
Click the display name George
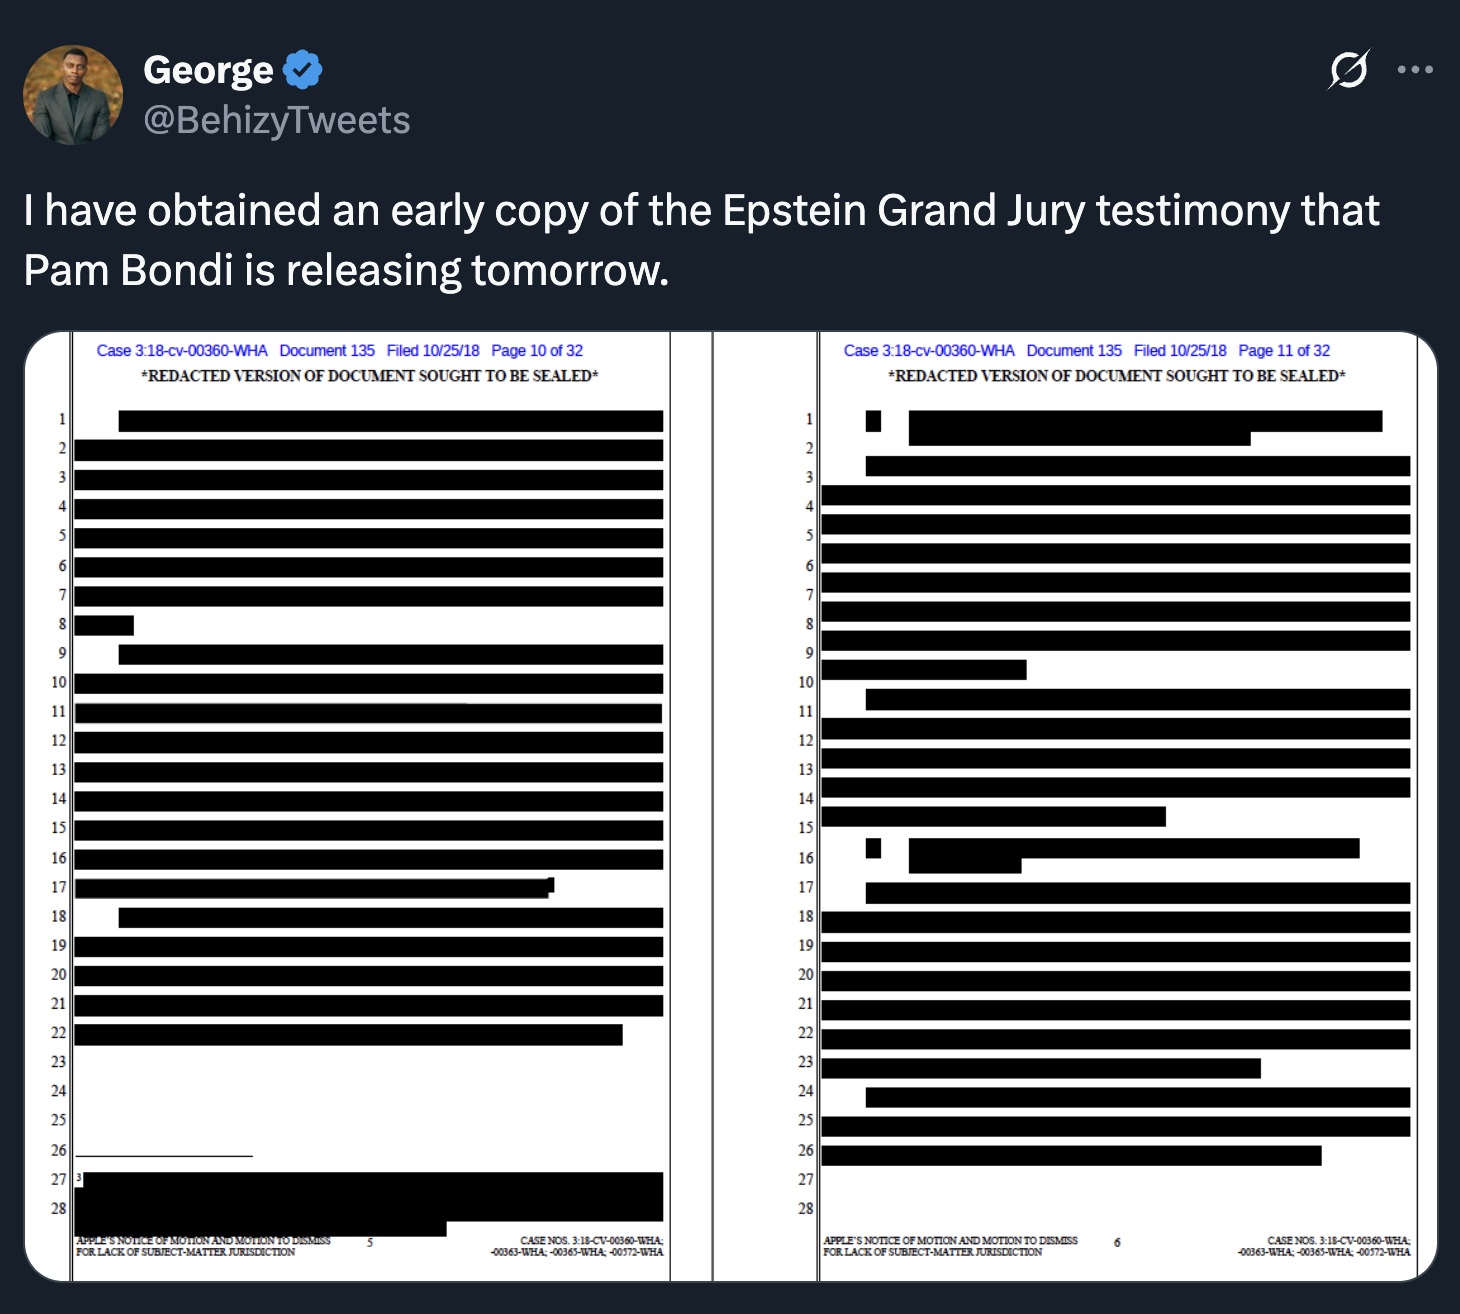pos(208,70)
